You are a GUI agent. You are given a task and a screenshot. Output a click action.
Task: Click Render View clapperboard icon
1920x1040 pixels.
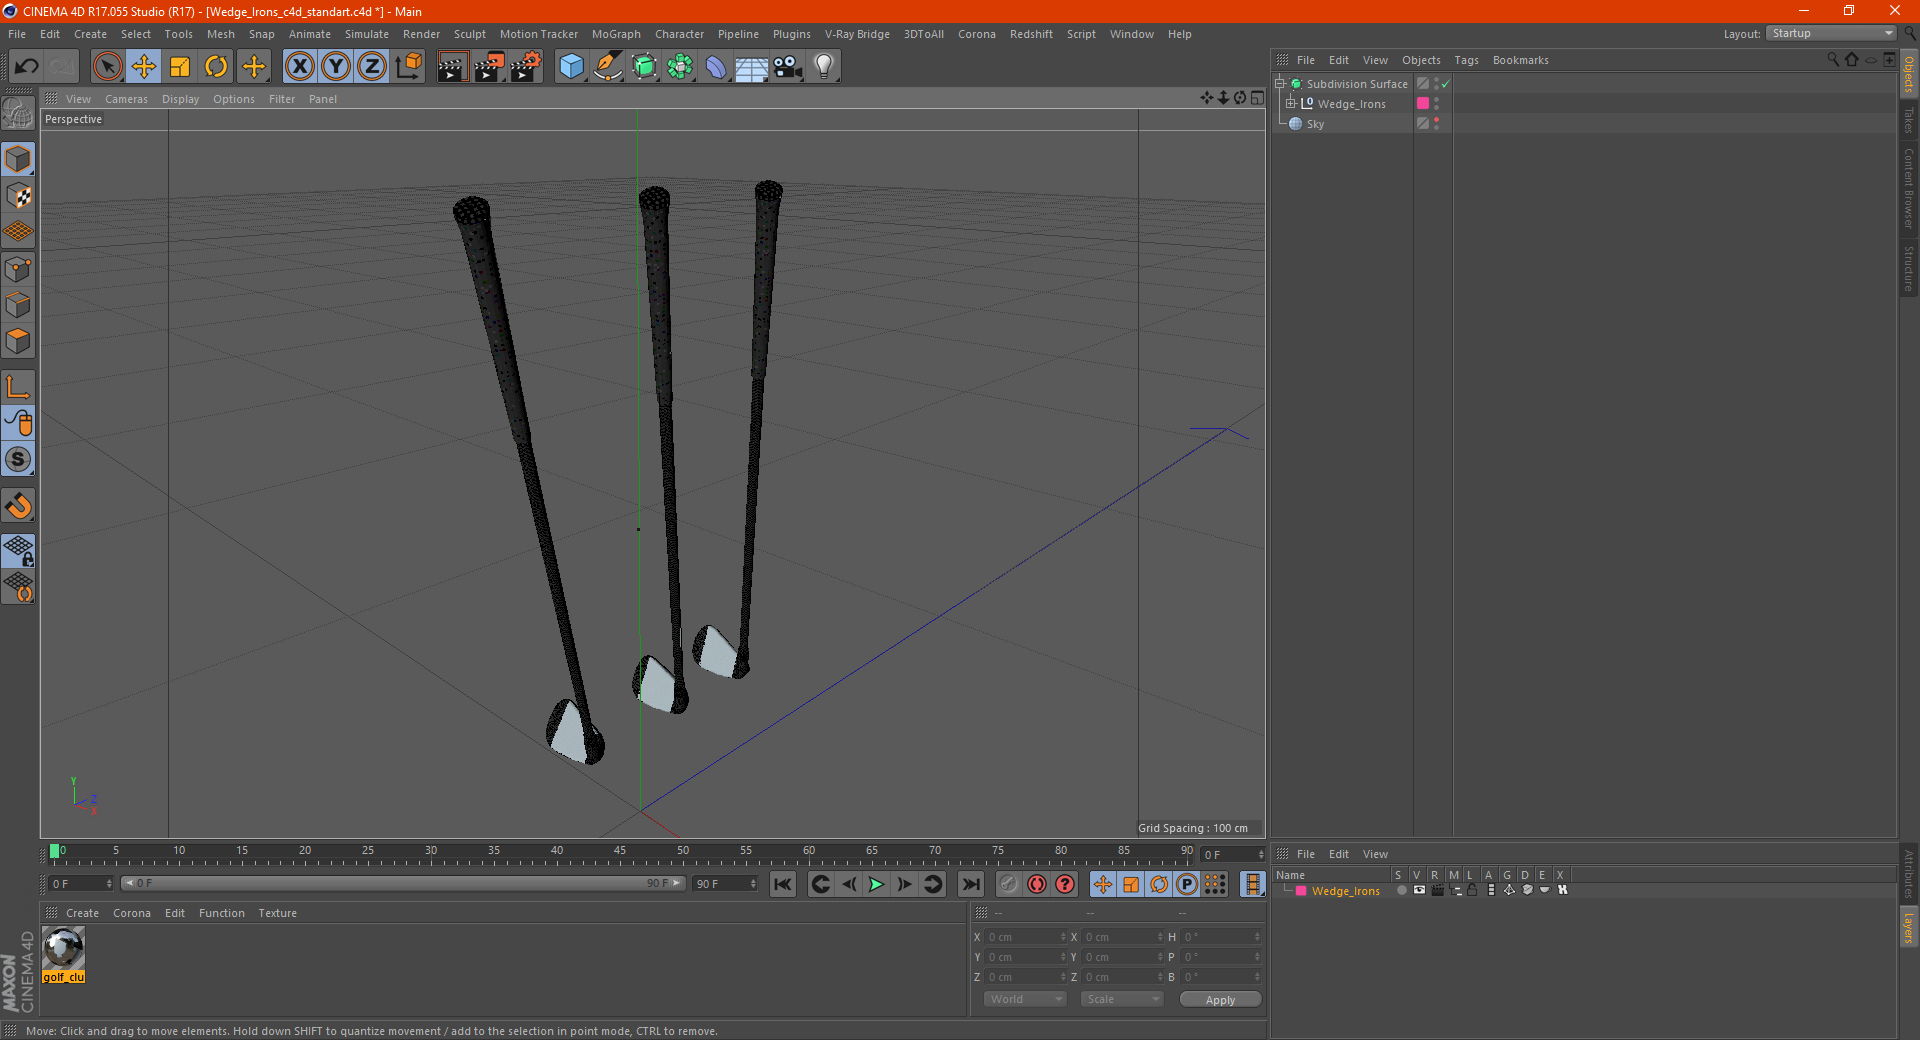coord(452,67)
